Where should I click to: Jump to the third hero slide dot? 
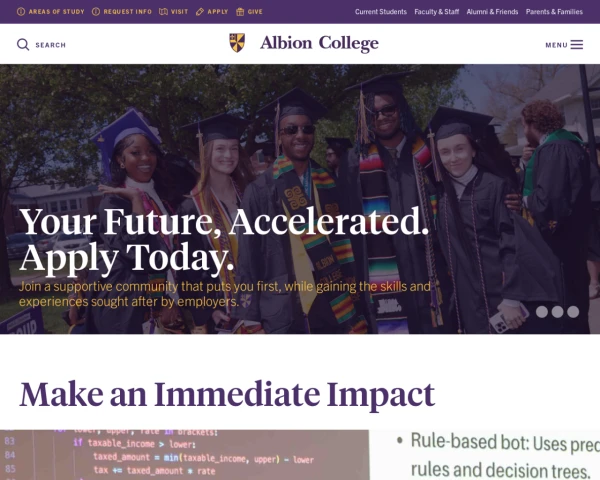(573, 312)
